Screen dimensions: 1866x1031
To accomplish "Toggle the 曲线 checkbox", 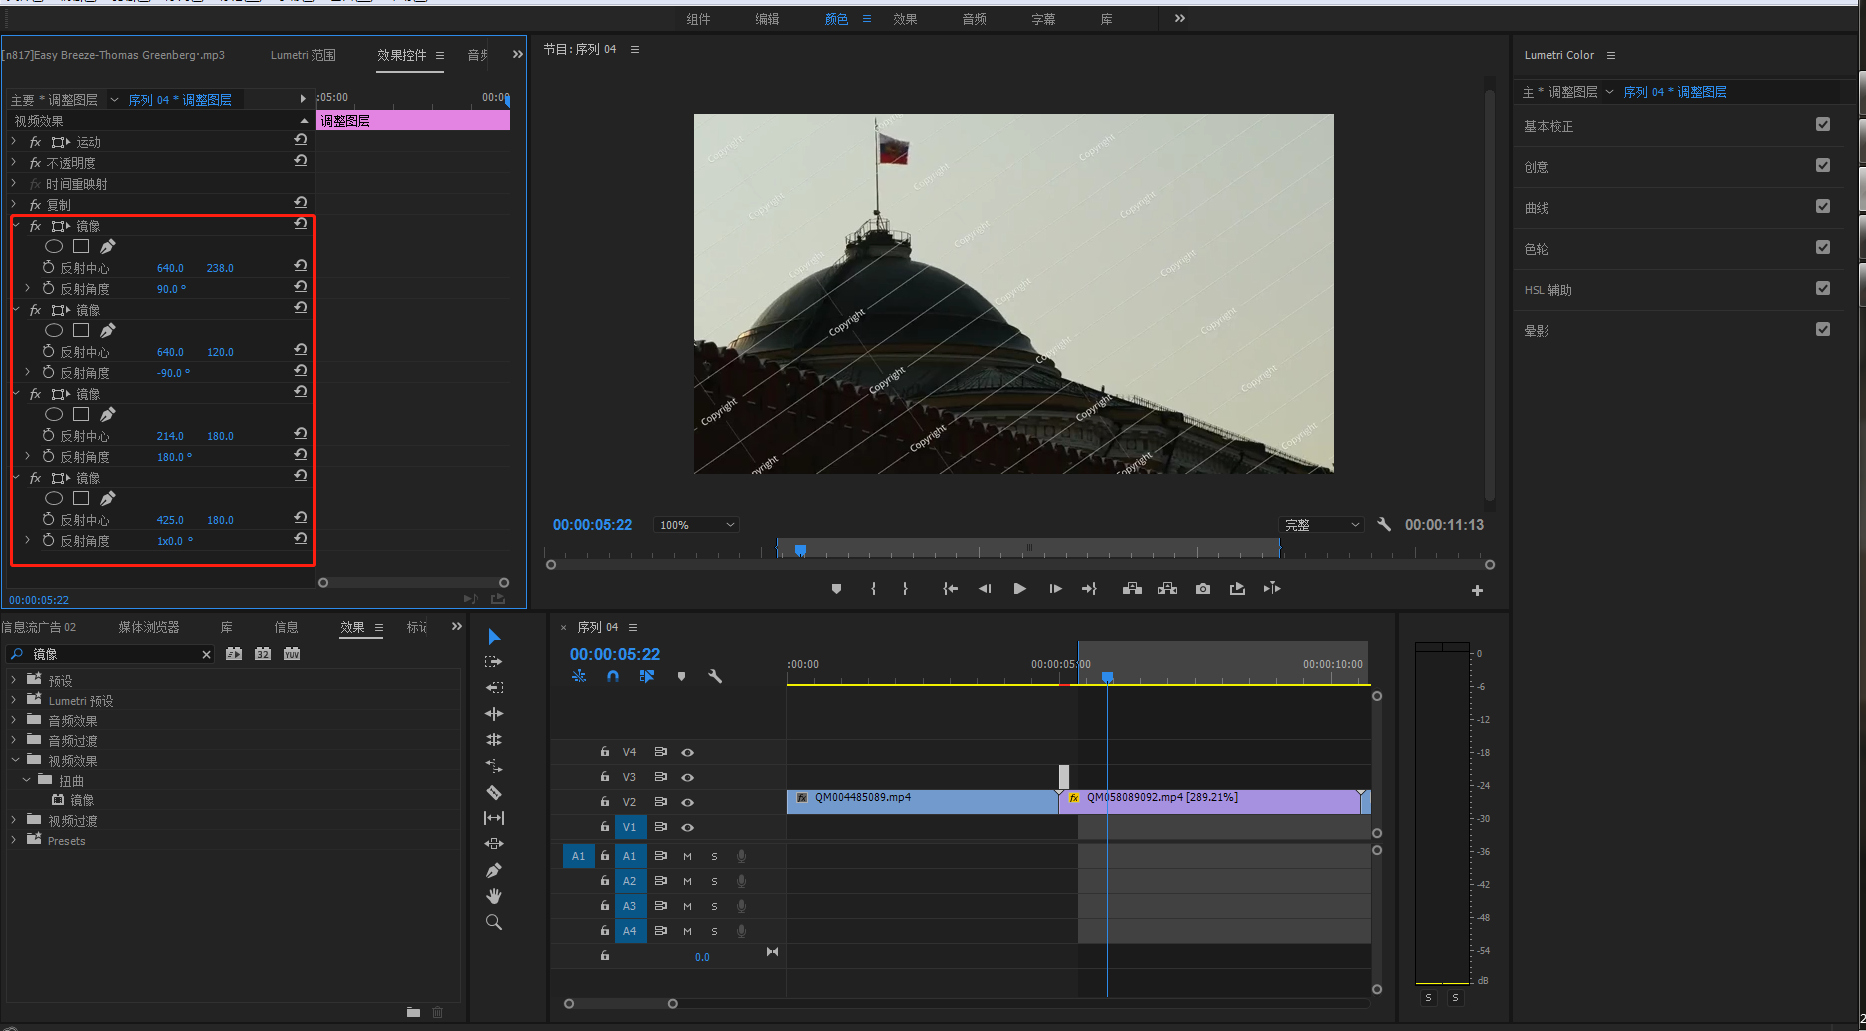I will 1823,207.
